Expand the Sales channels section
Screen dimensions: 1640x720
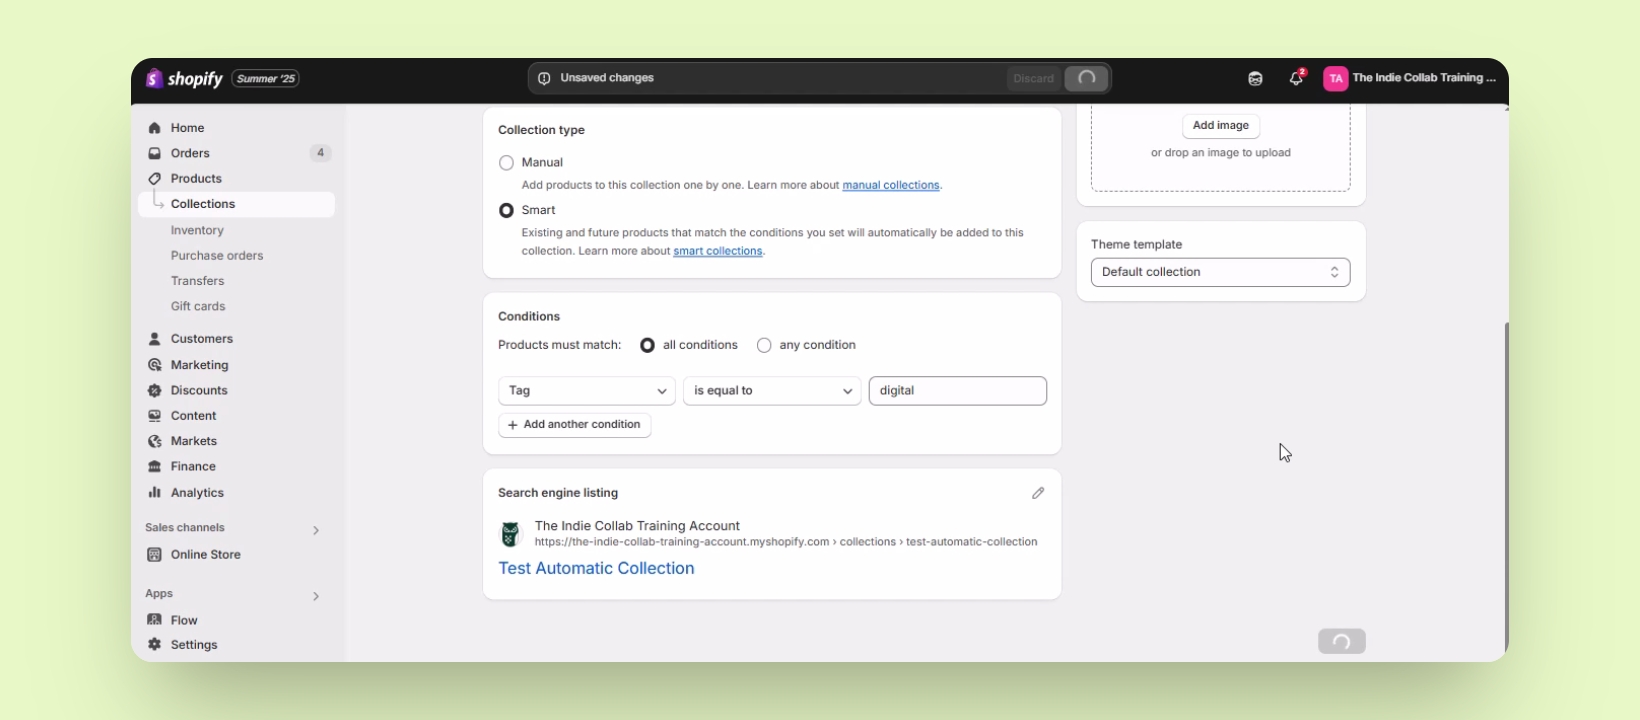click(x=316, y=530)
